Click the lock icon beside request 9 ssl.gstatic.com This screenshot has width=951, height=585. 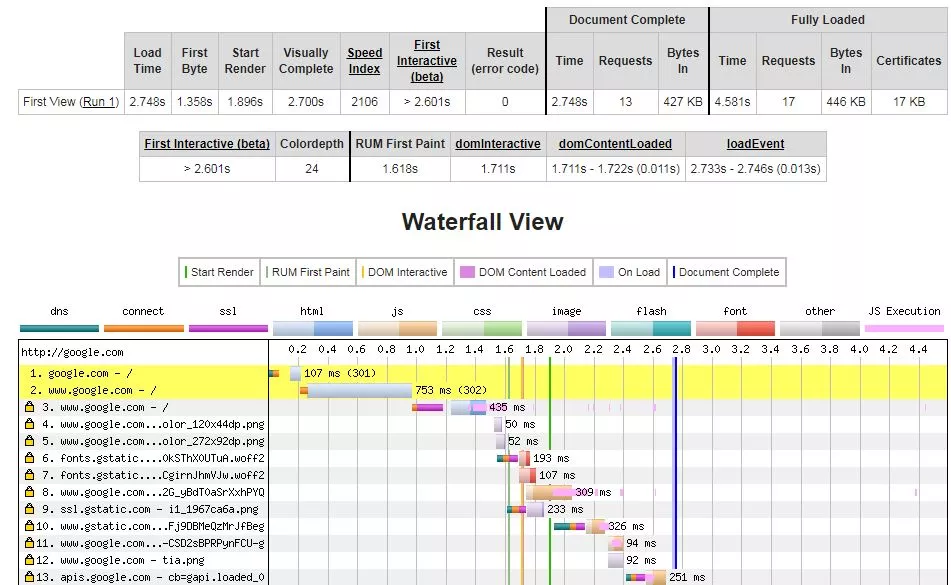[30, 510]
